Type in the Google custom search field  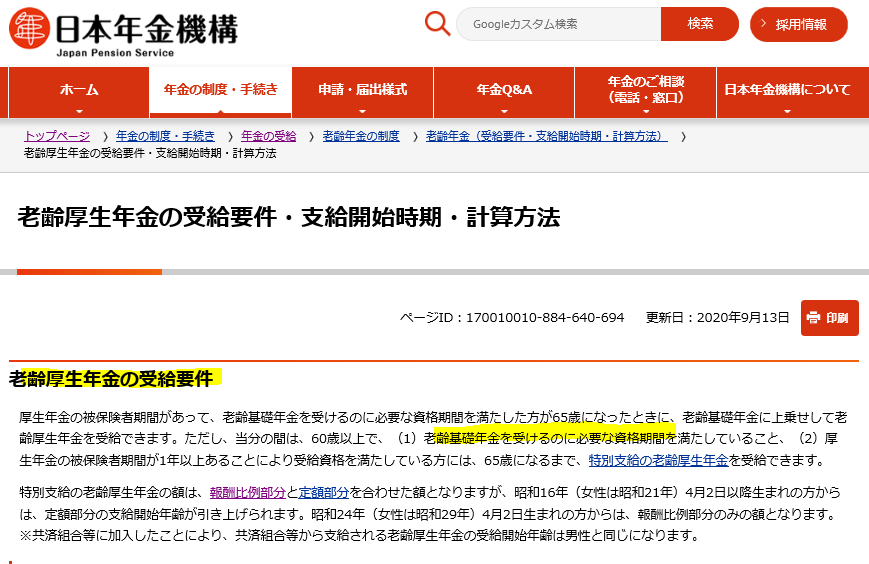pos(557,24)
